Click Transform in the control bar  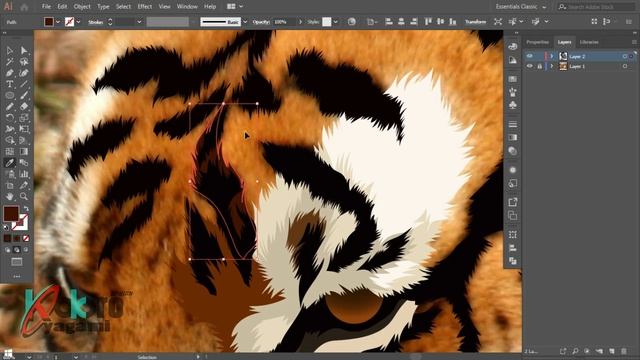point(476,22)
